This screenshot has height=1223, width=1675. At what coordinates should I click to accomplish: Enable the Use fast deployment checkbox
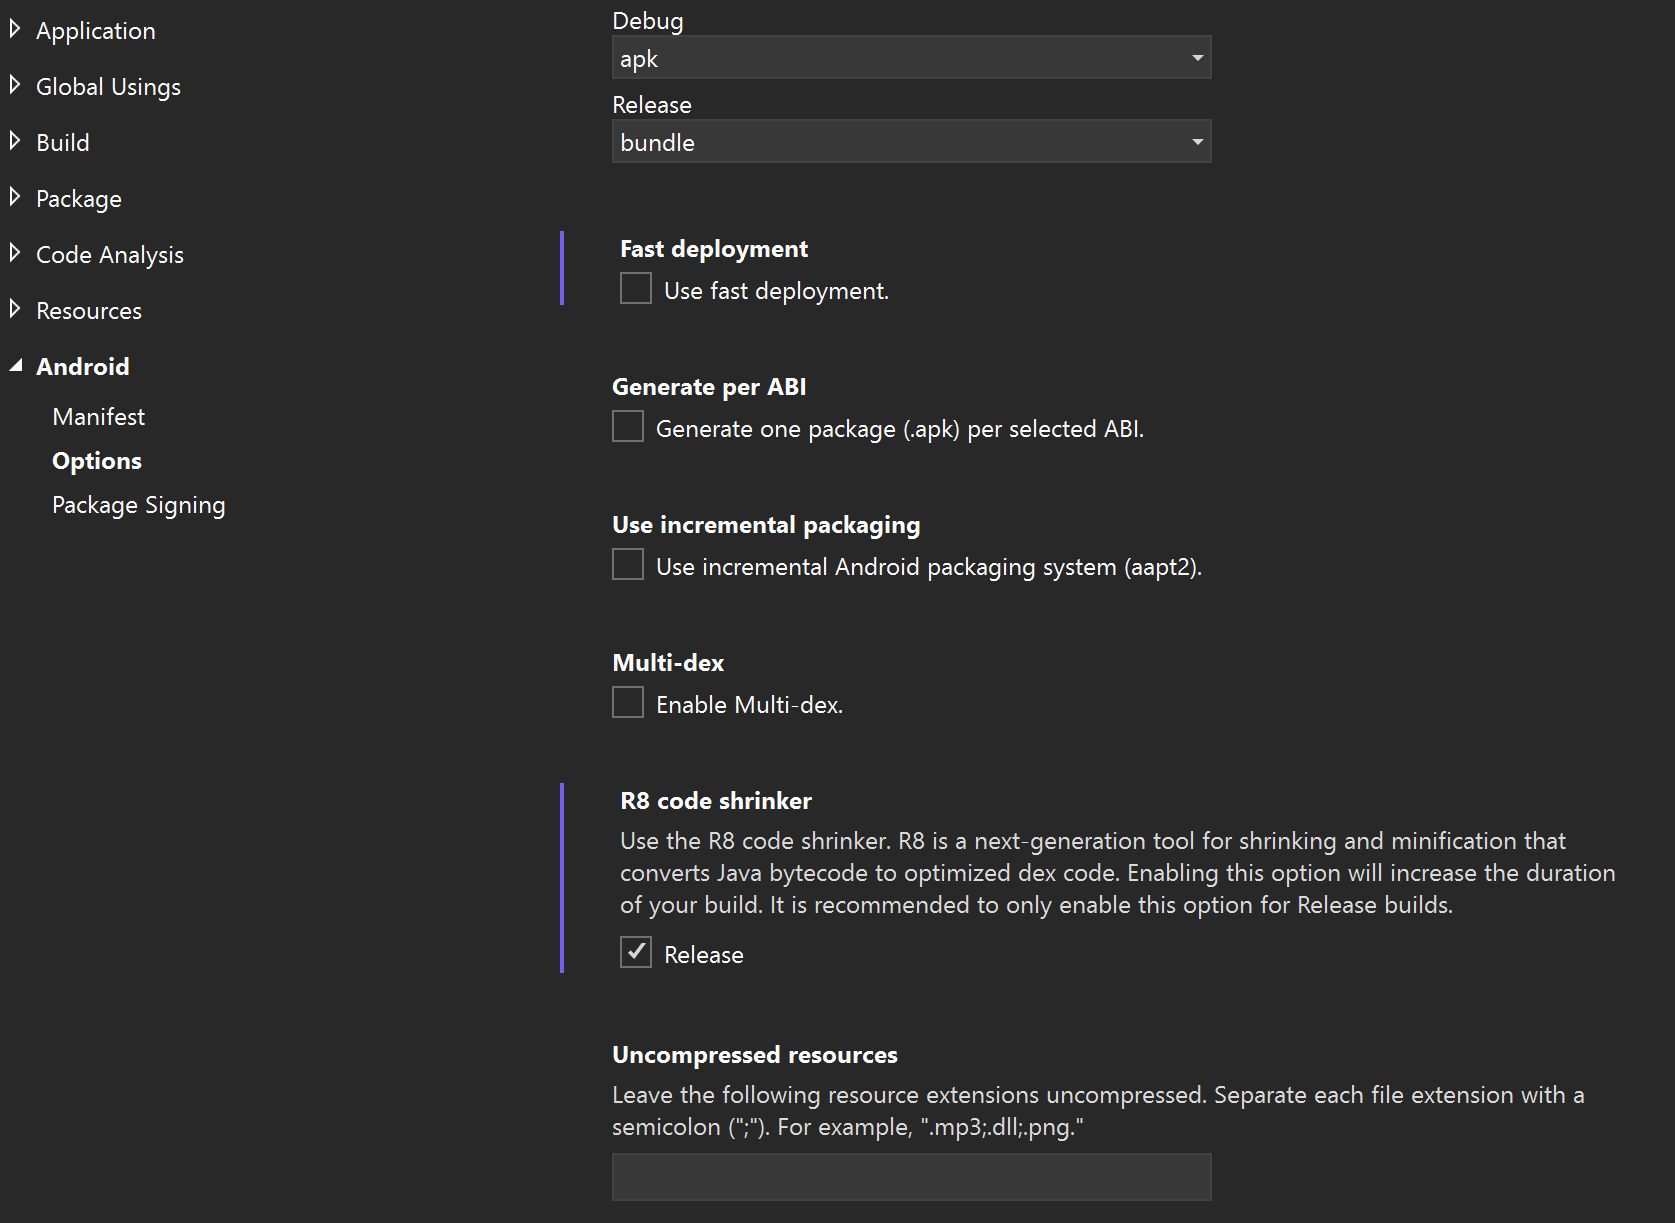(x=636, y=289)
